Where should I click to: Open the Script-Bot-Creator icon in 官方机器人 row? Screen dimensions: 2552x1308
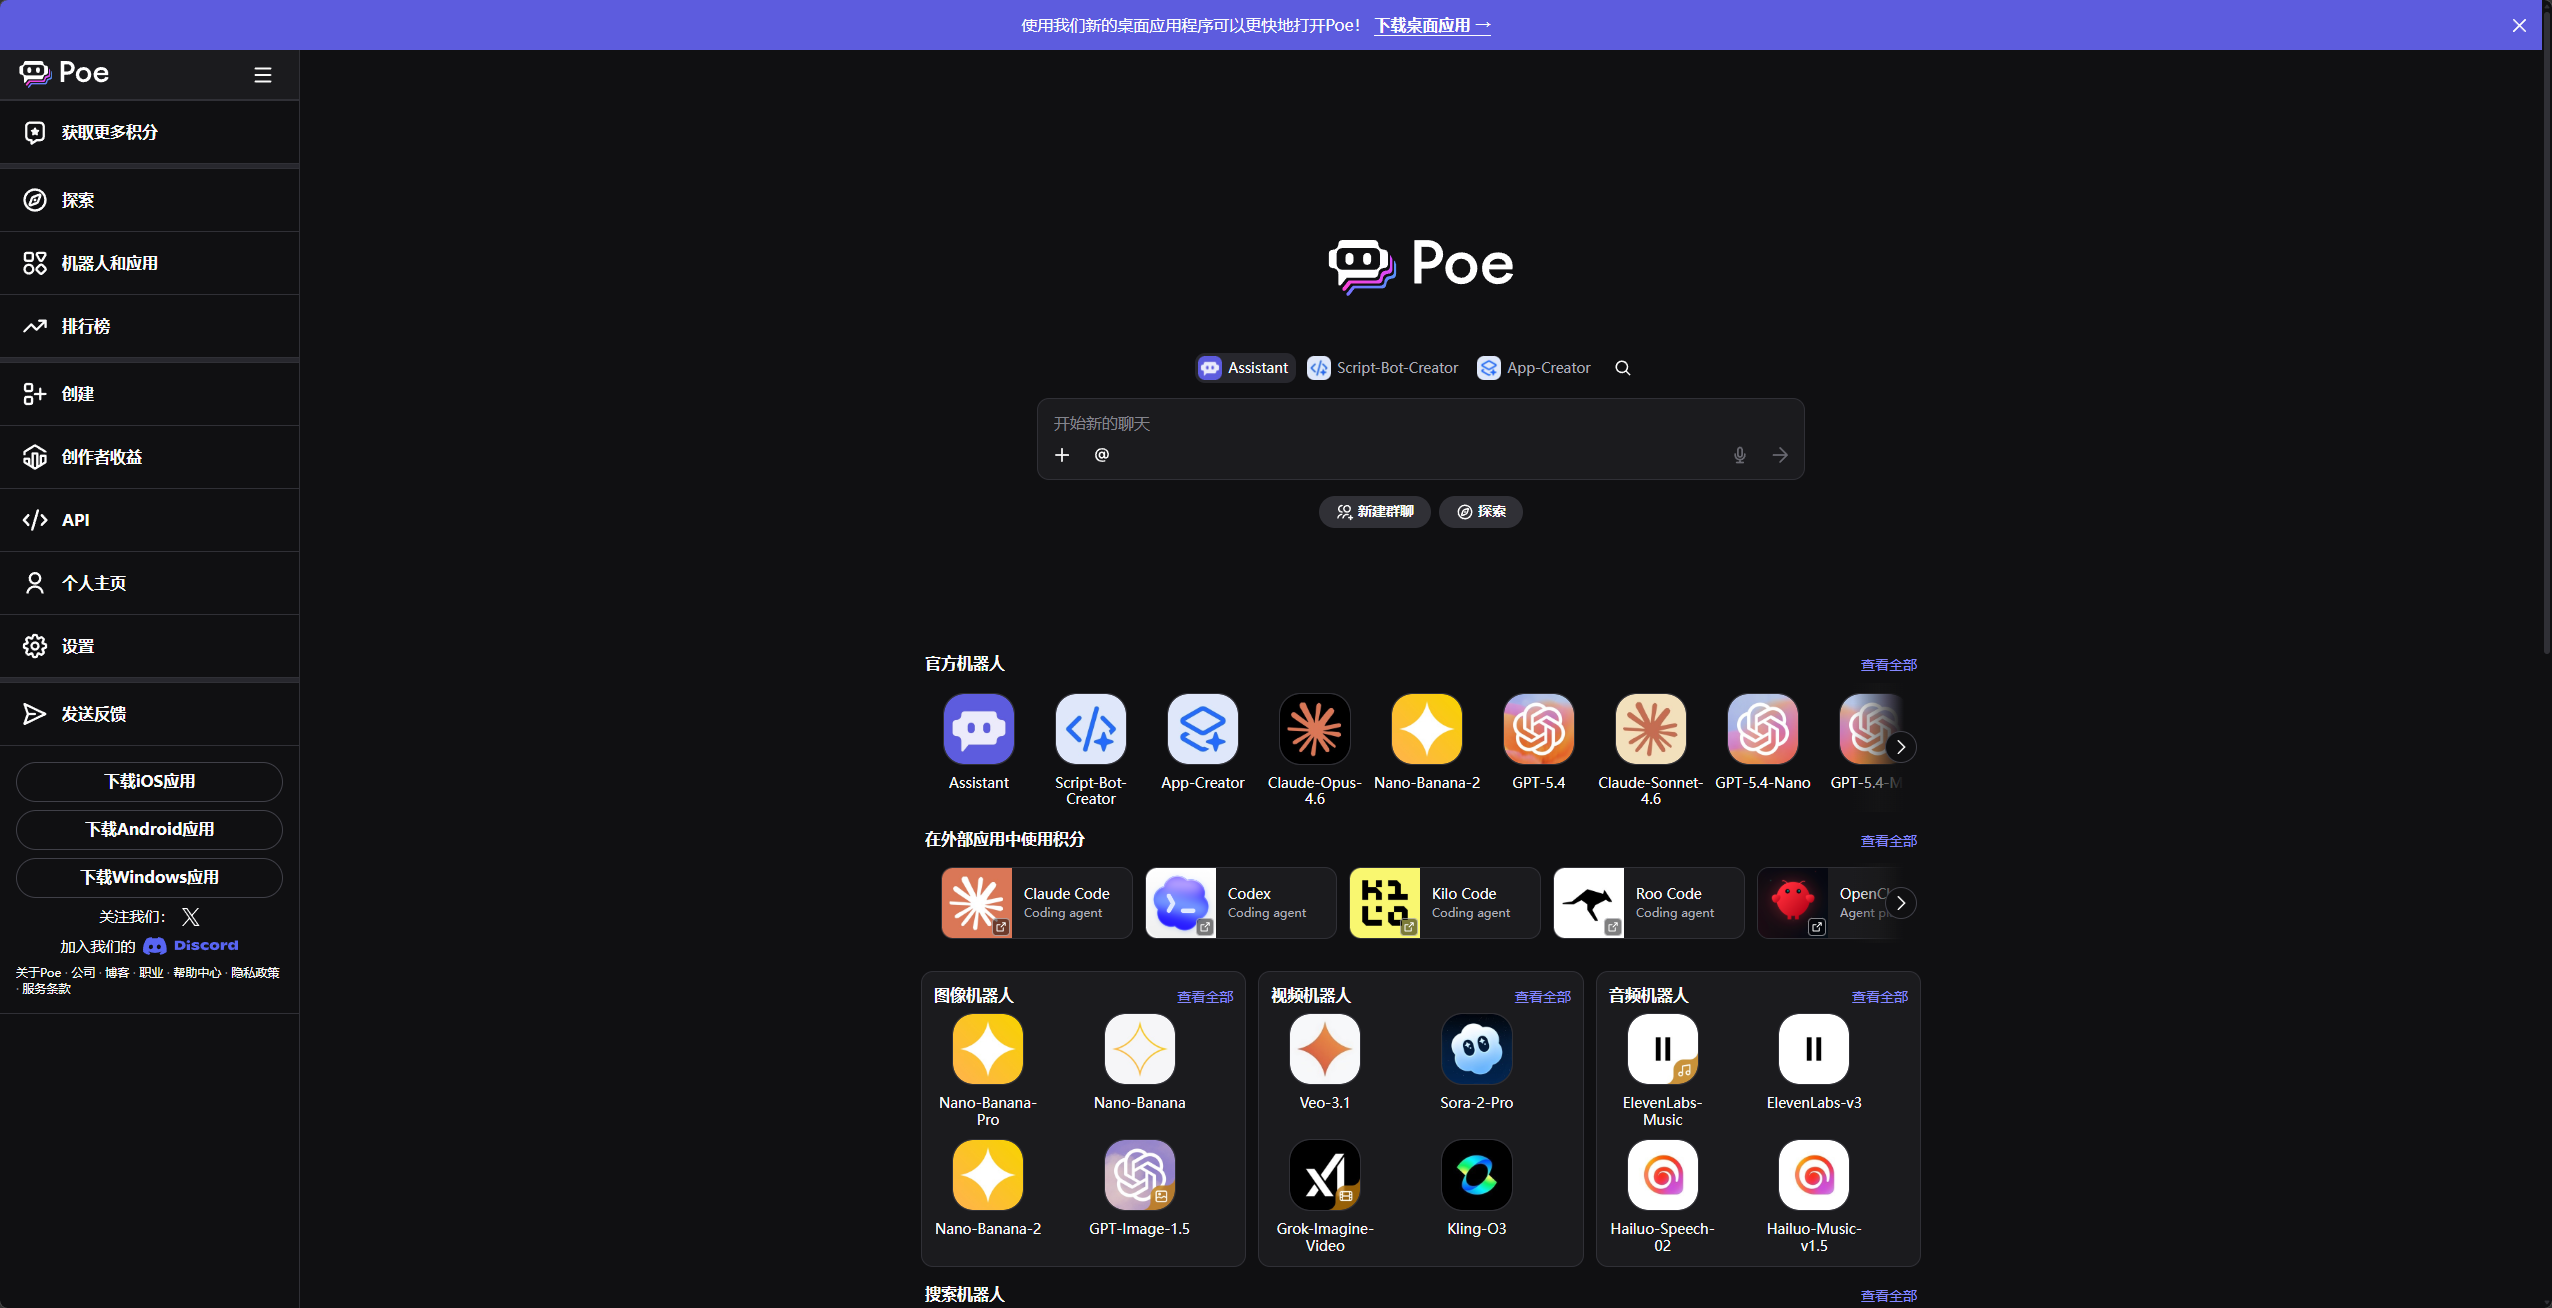(1091, 729)
